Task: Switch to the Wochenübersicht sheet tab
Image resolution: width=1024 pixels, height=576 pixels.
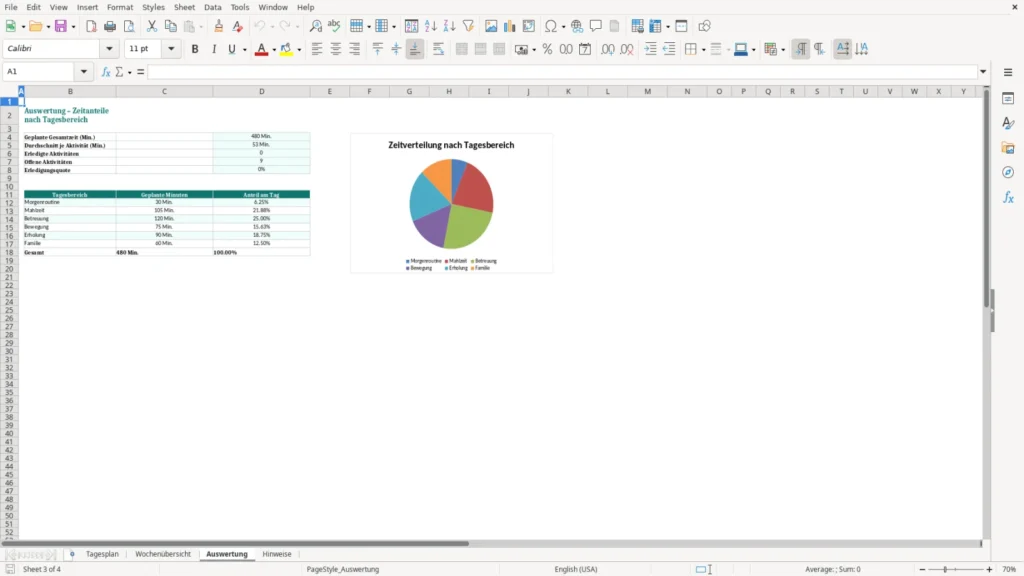Action: (x=163, y=554)
